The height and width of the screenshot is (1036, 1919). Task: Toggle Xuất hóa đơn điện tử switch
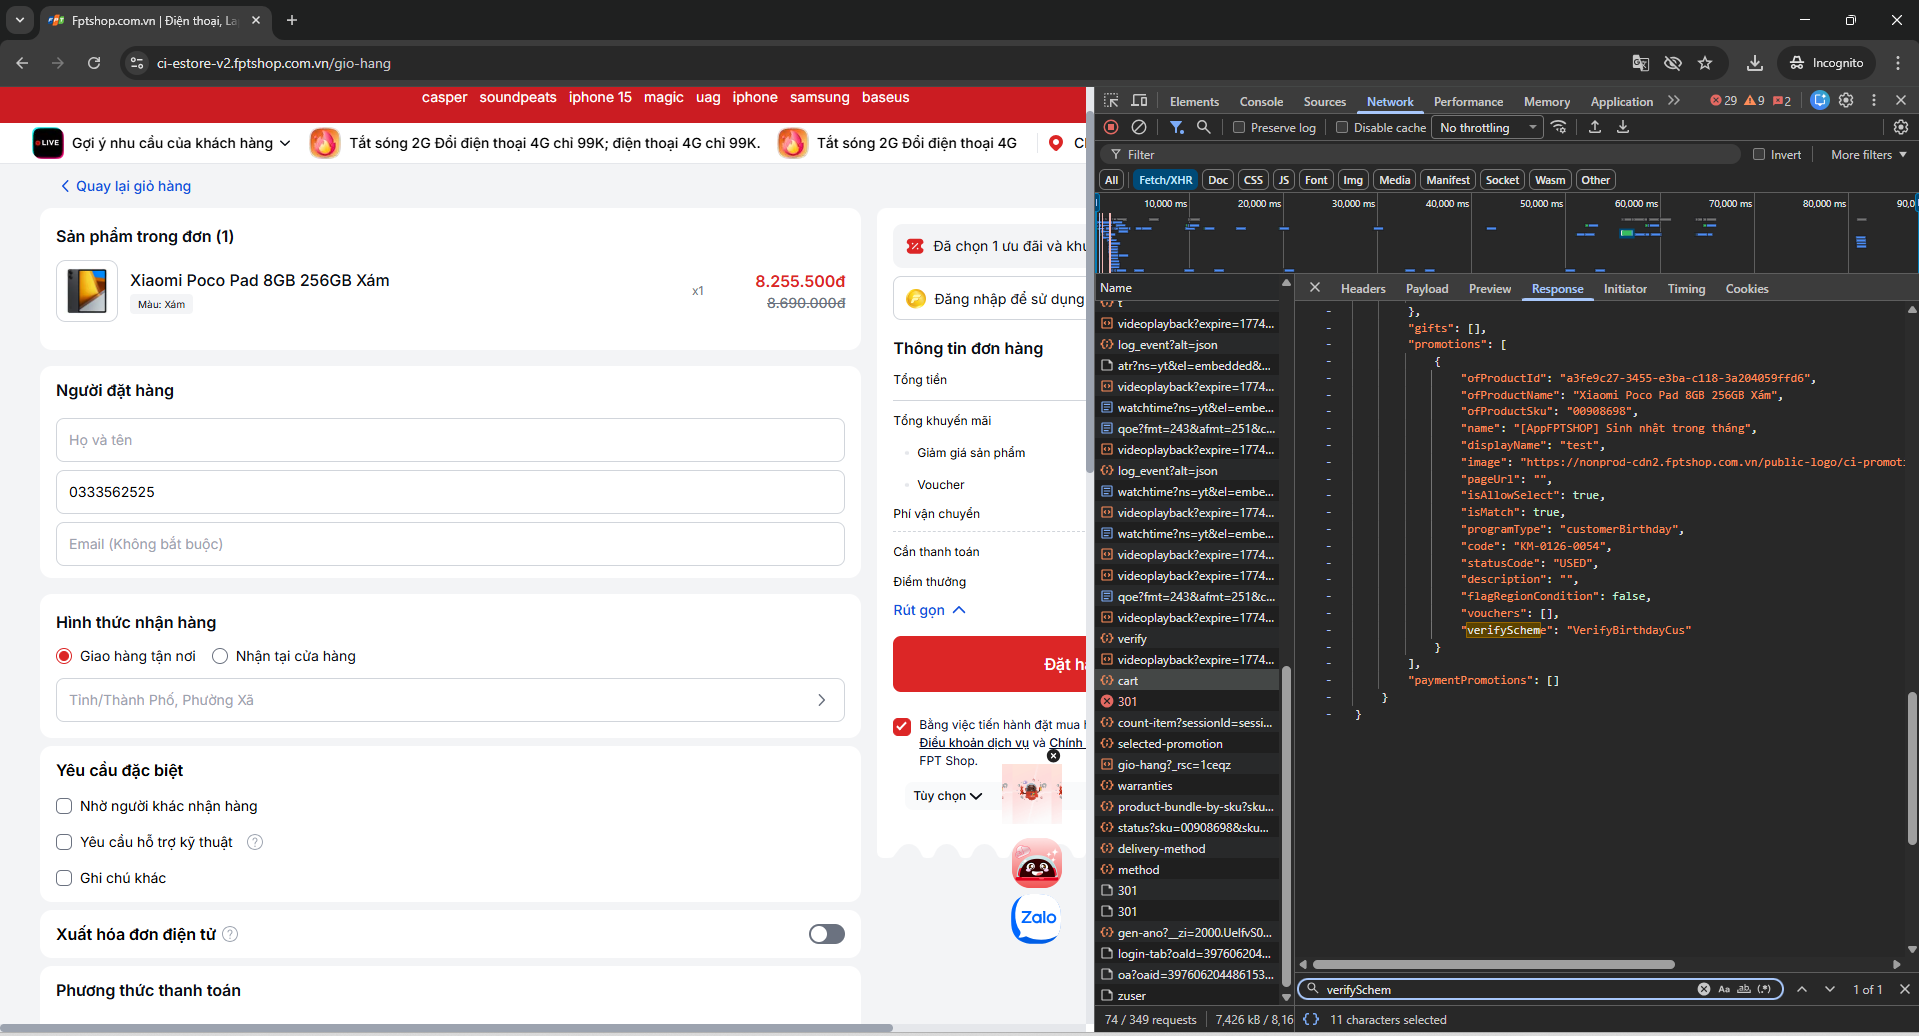tap(827, 934)
